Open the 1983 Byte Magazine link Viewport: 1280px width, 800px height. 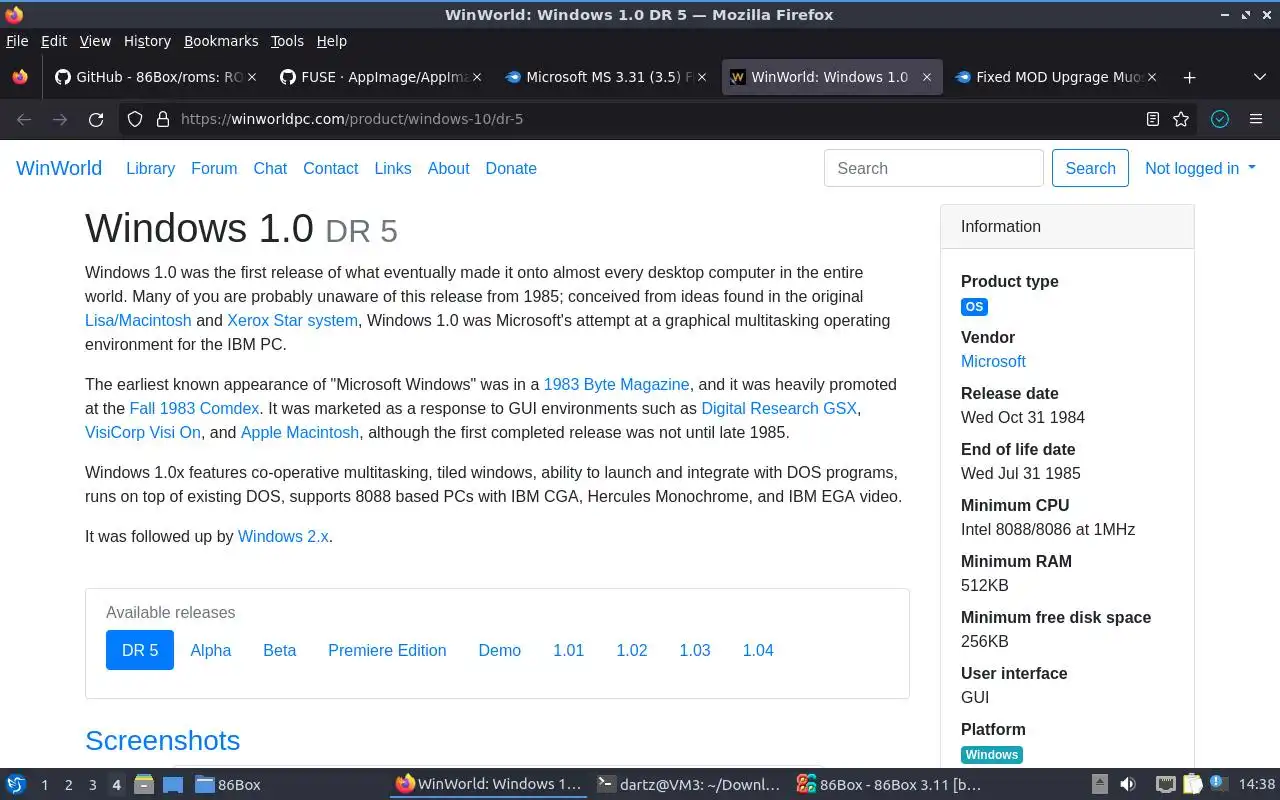pos(616,384)
